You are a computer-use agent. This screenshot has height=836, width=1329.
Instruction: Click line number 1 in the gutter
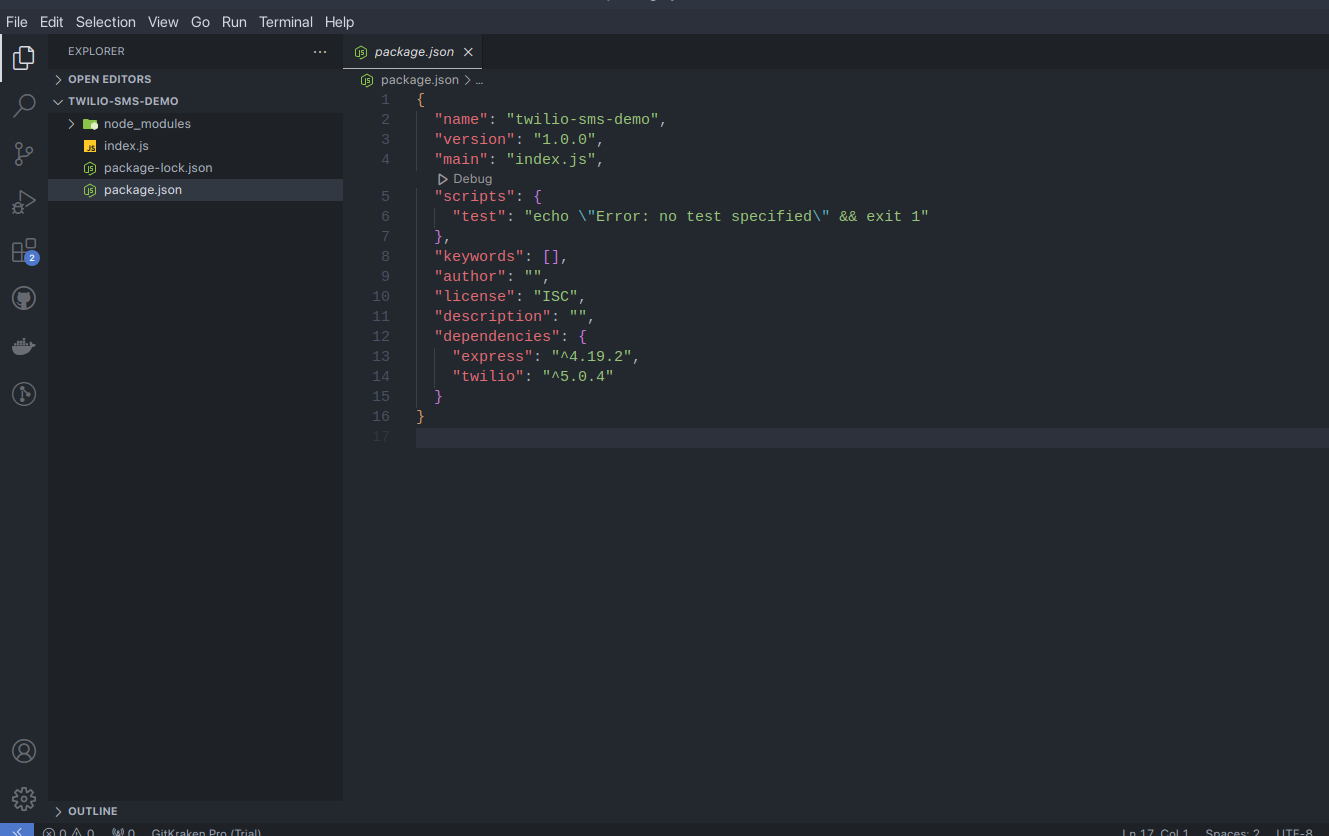coord(385,99)
